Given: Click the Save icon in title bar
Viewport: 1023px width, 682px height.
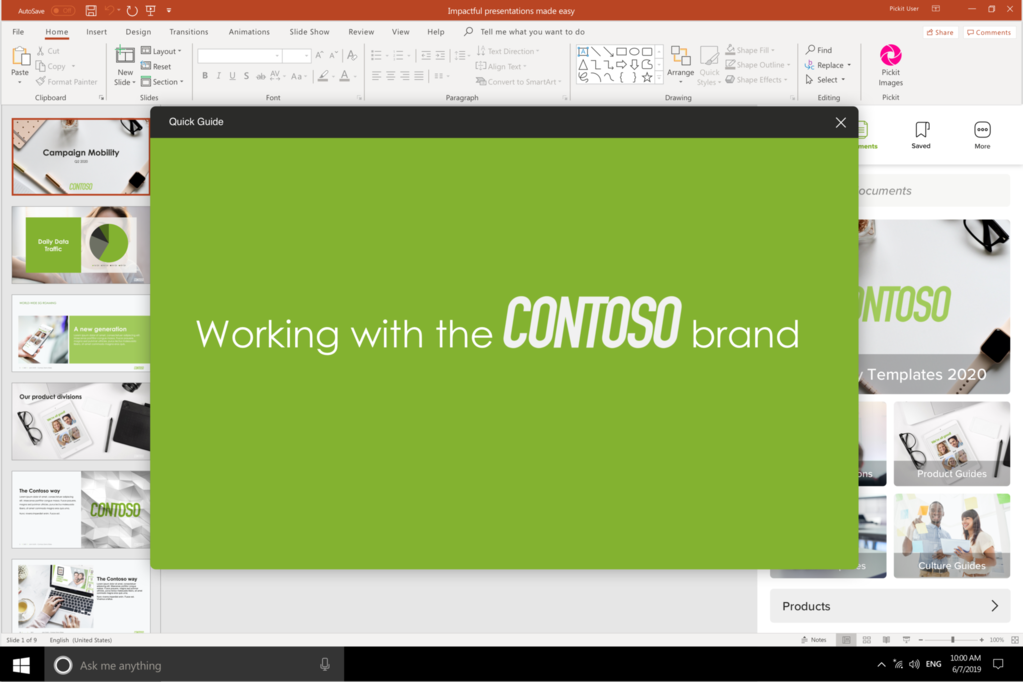Looking at the screenshot, I should point(91,10).
